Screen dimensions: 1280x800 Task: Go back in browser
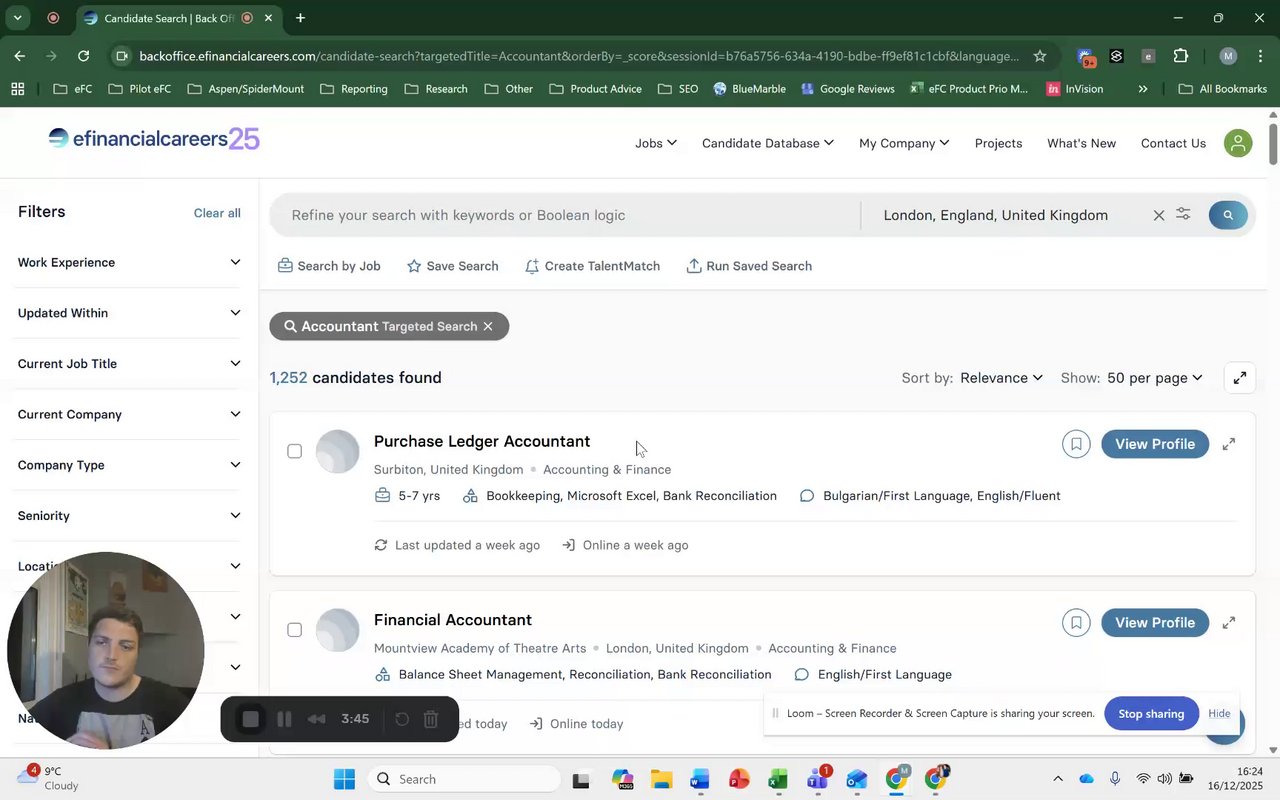20,56
